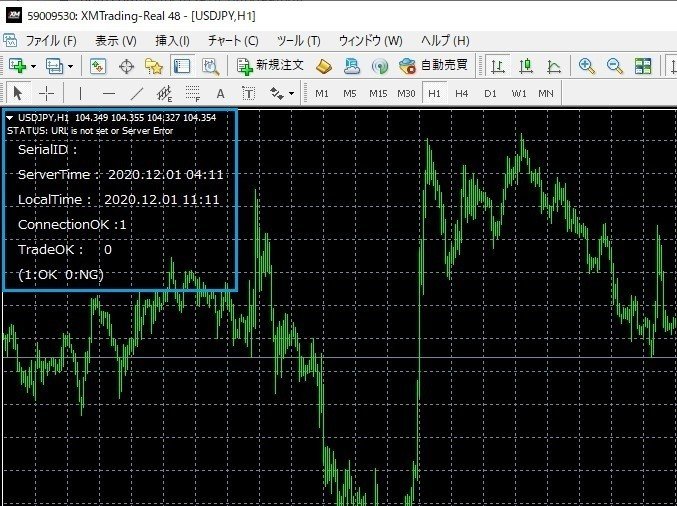The height and width of the screenshot is (506, 677).
Task: Switch to the W1 timeframe
Action: [519, 93]
